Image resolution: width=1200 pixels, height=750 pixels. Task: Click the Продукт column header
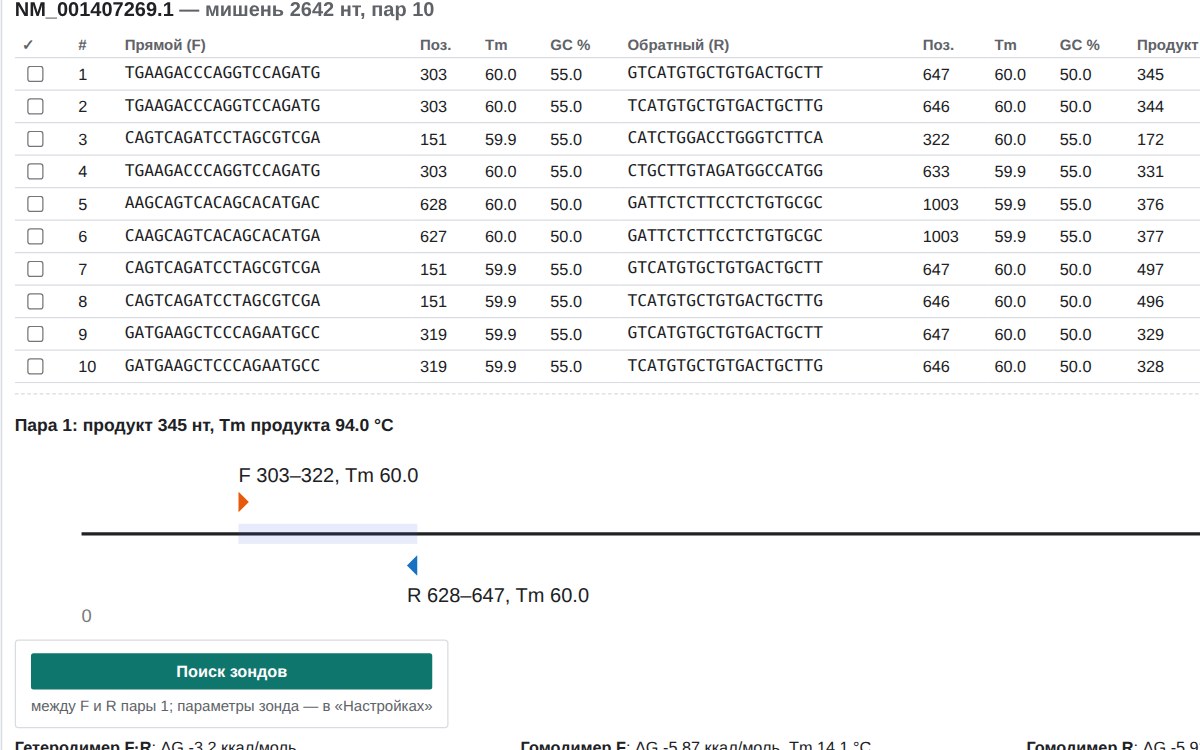coord(1167,45)
